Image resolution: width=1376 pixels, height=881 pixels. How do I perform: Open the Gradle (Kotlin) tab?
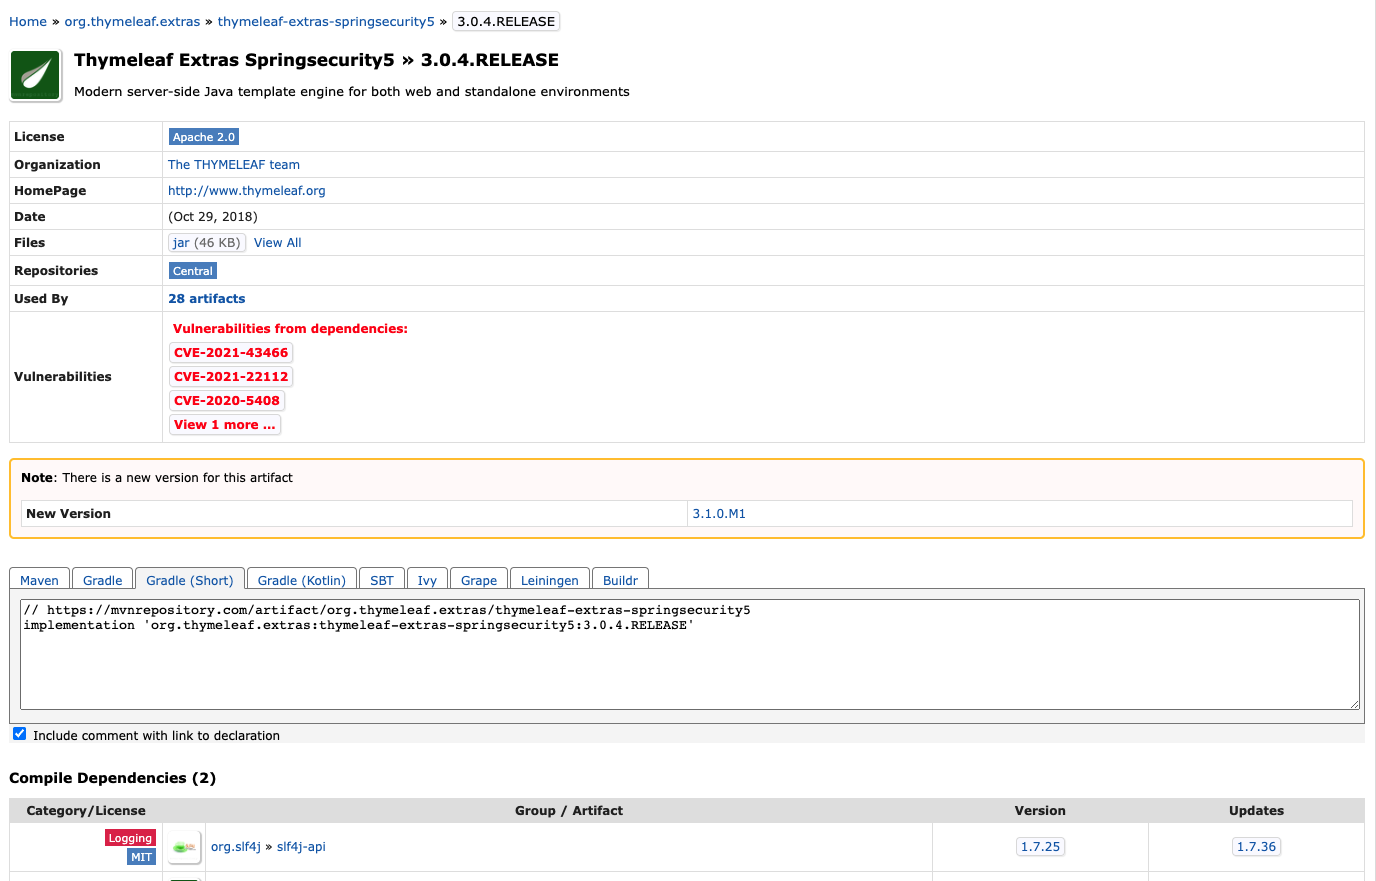tap(302, 580)
